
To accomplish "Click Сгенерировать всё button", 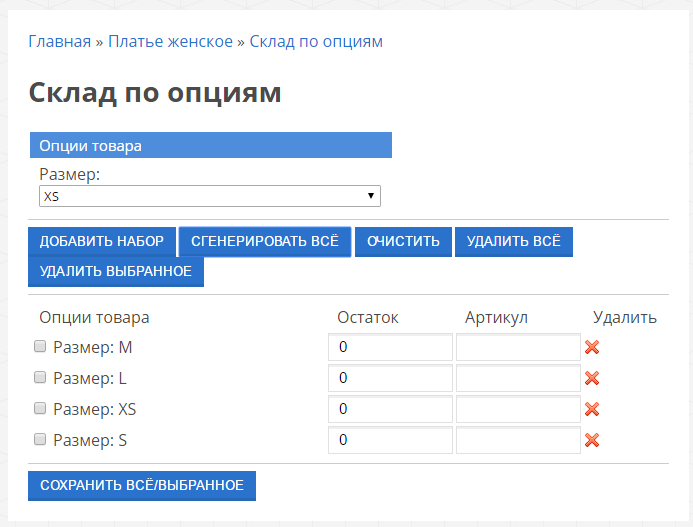I will click(x=265, y=242).
